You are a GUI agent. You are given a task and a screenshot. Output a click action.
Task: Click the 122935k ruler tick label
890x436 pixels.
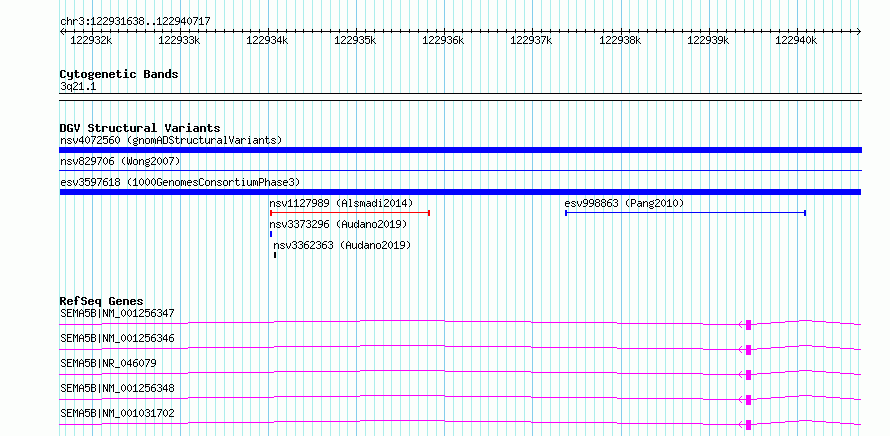355,40
